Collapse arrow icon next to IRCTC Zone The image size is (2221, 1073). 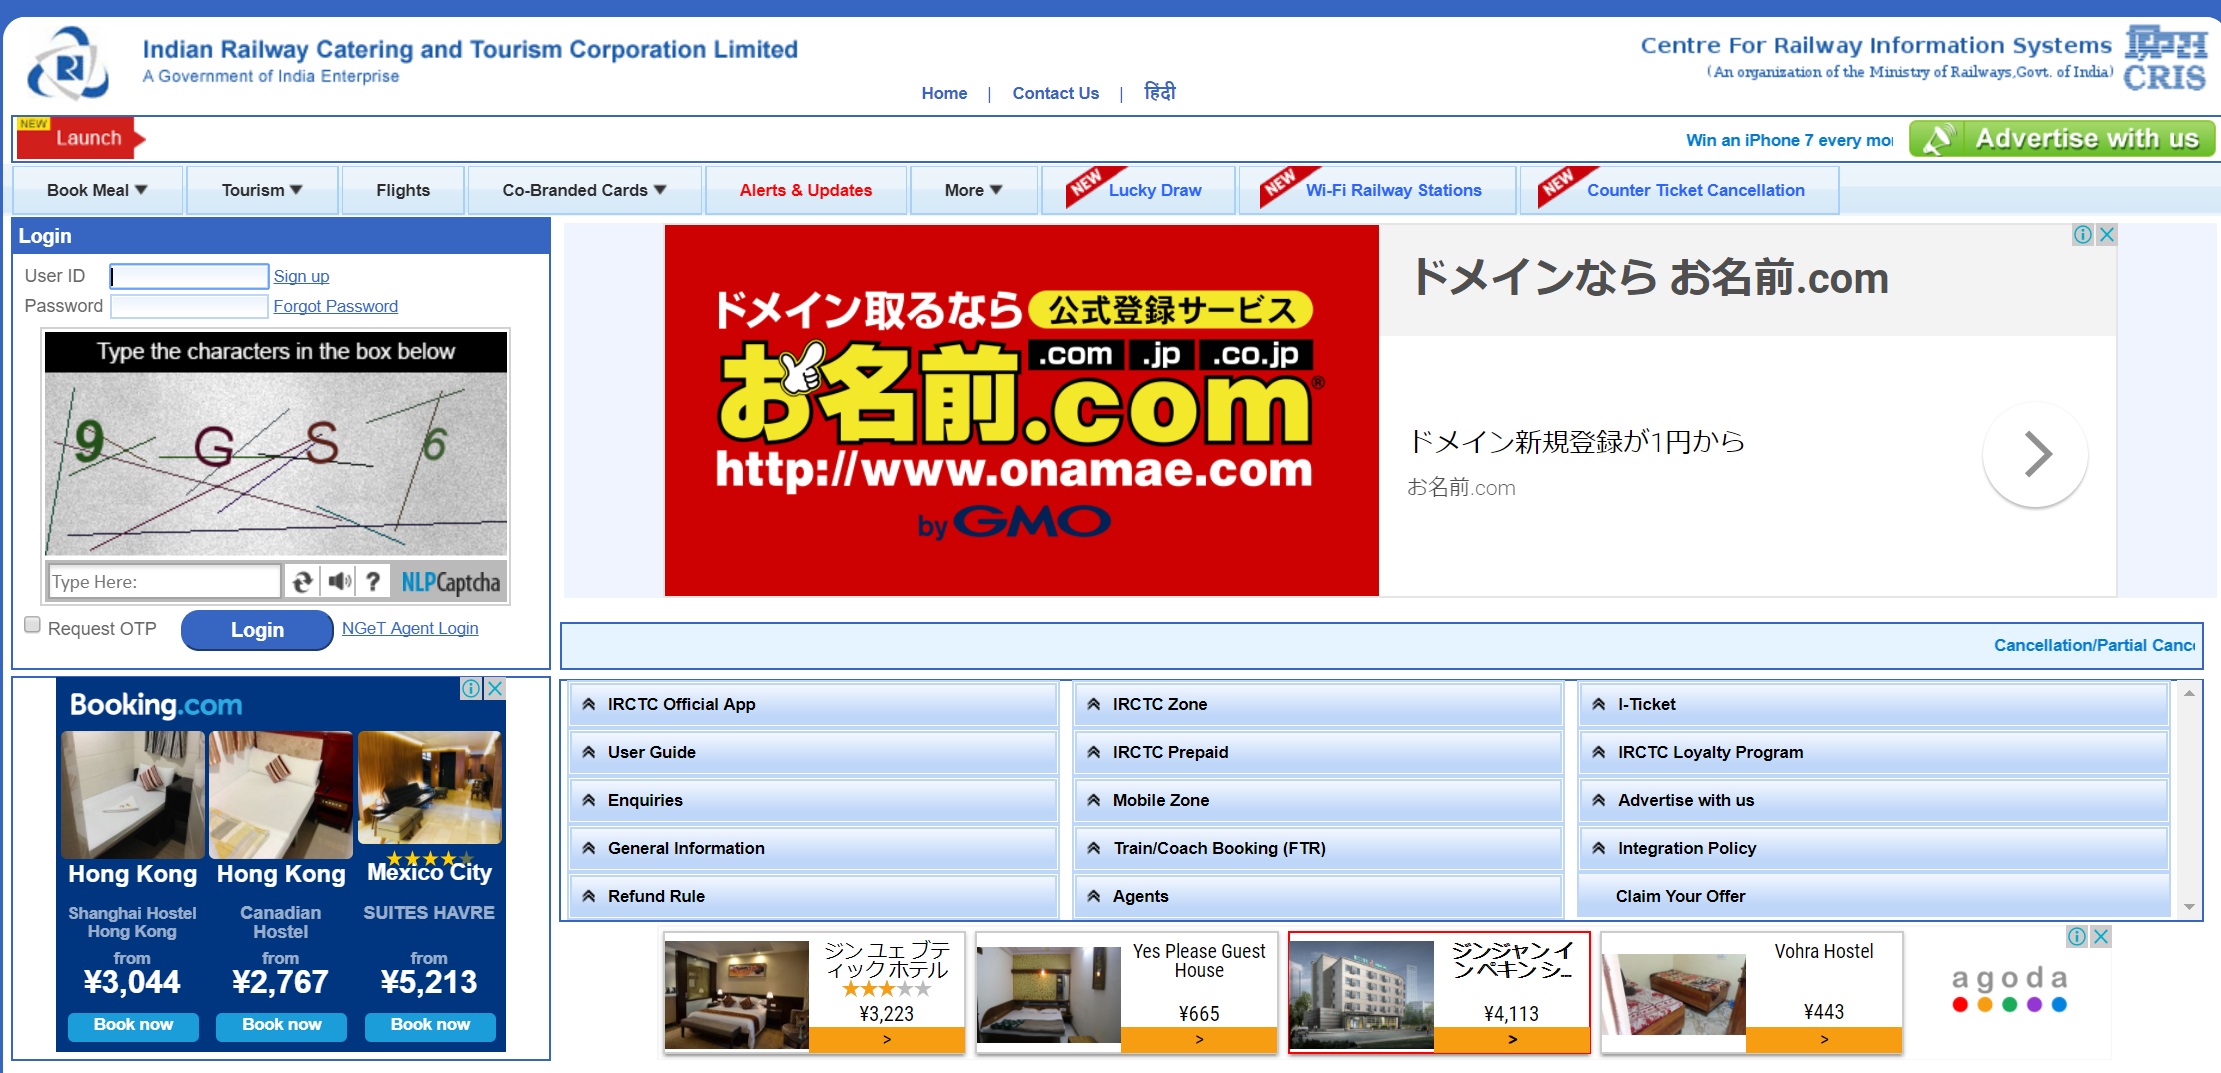1094,704
